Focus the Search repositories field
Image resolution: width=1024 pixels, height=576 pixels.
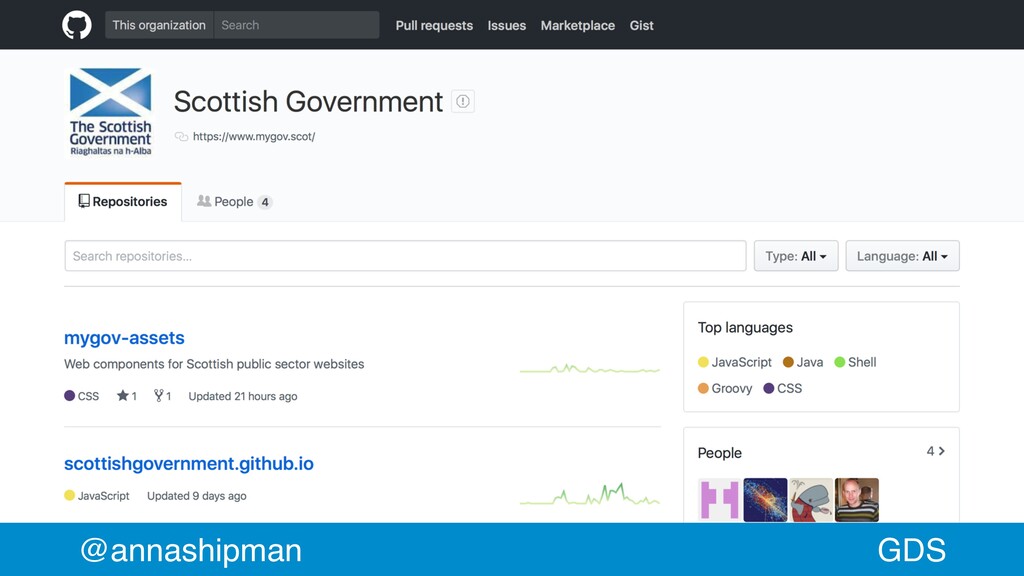[x=405, y=256]
